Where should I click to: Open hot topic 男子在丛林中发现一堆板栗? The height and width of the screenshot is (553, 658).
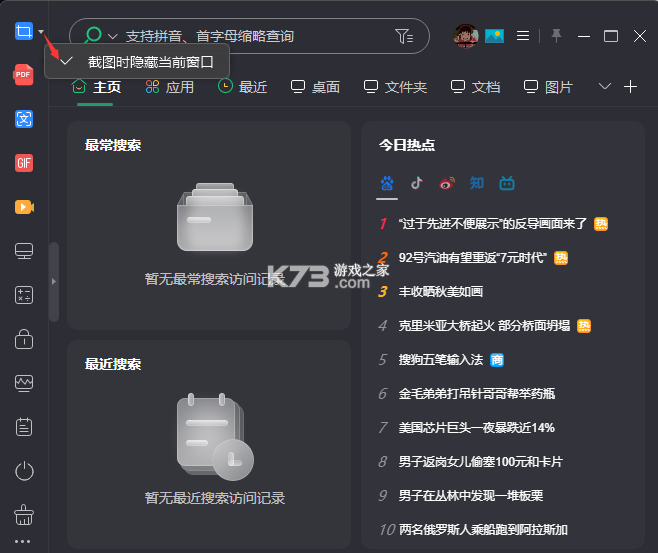(471, 496)
